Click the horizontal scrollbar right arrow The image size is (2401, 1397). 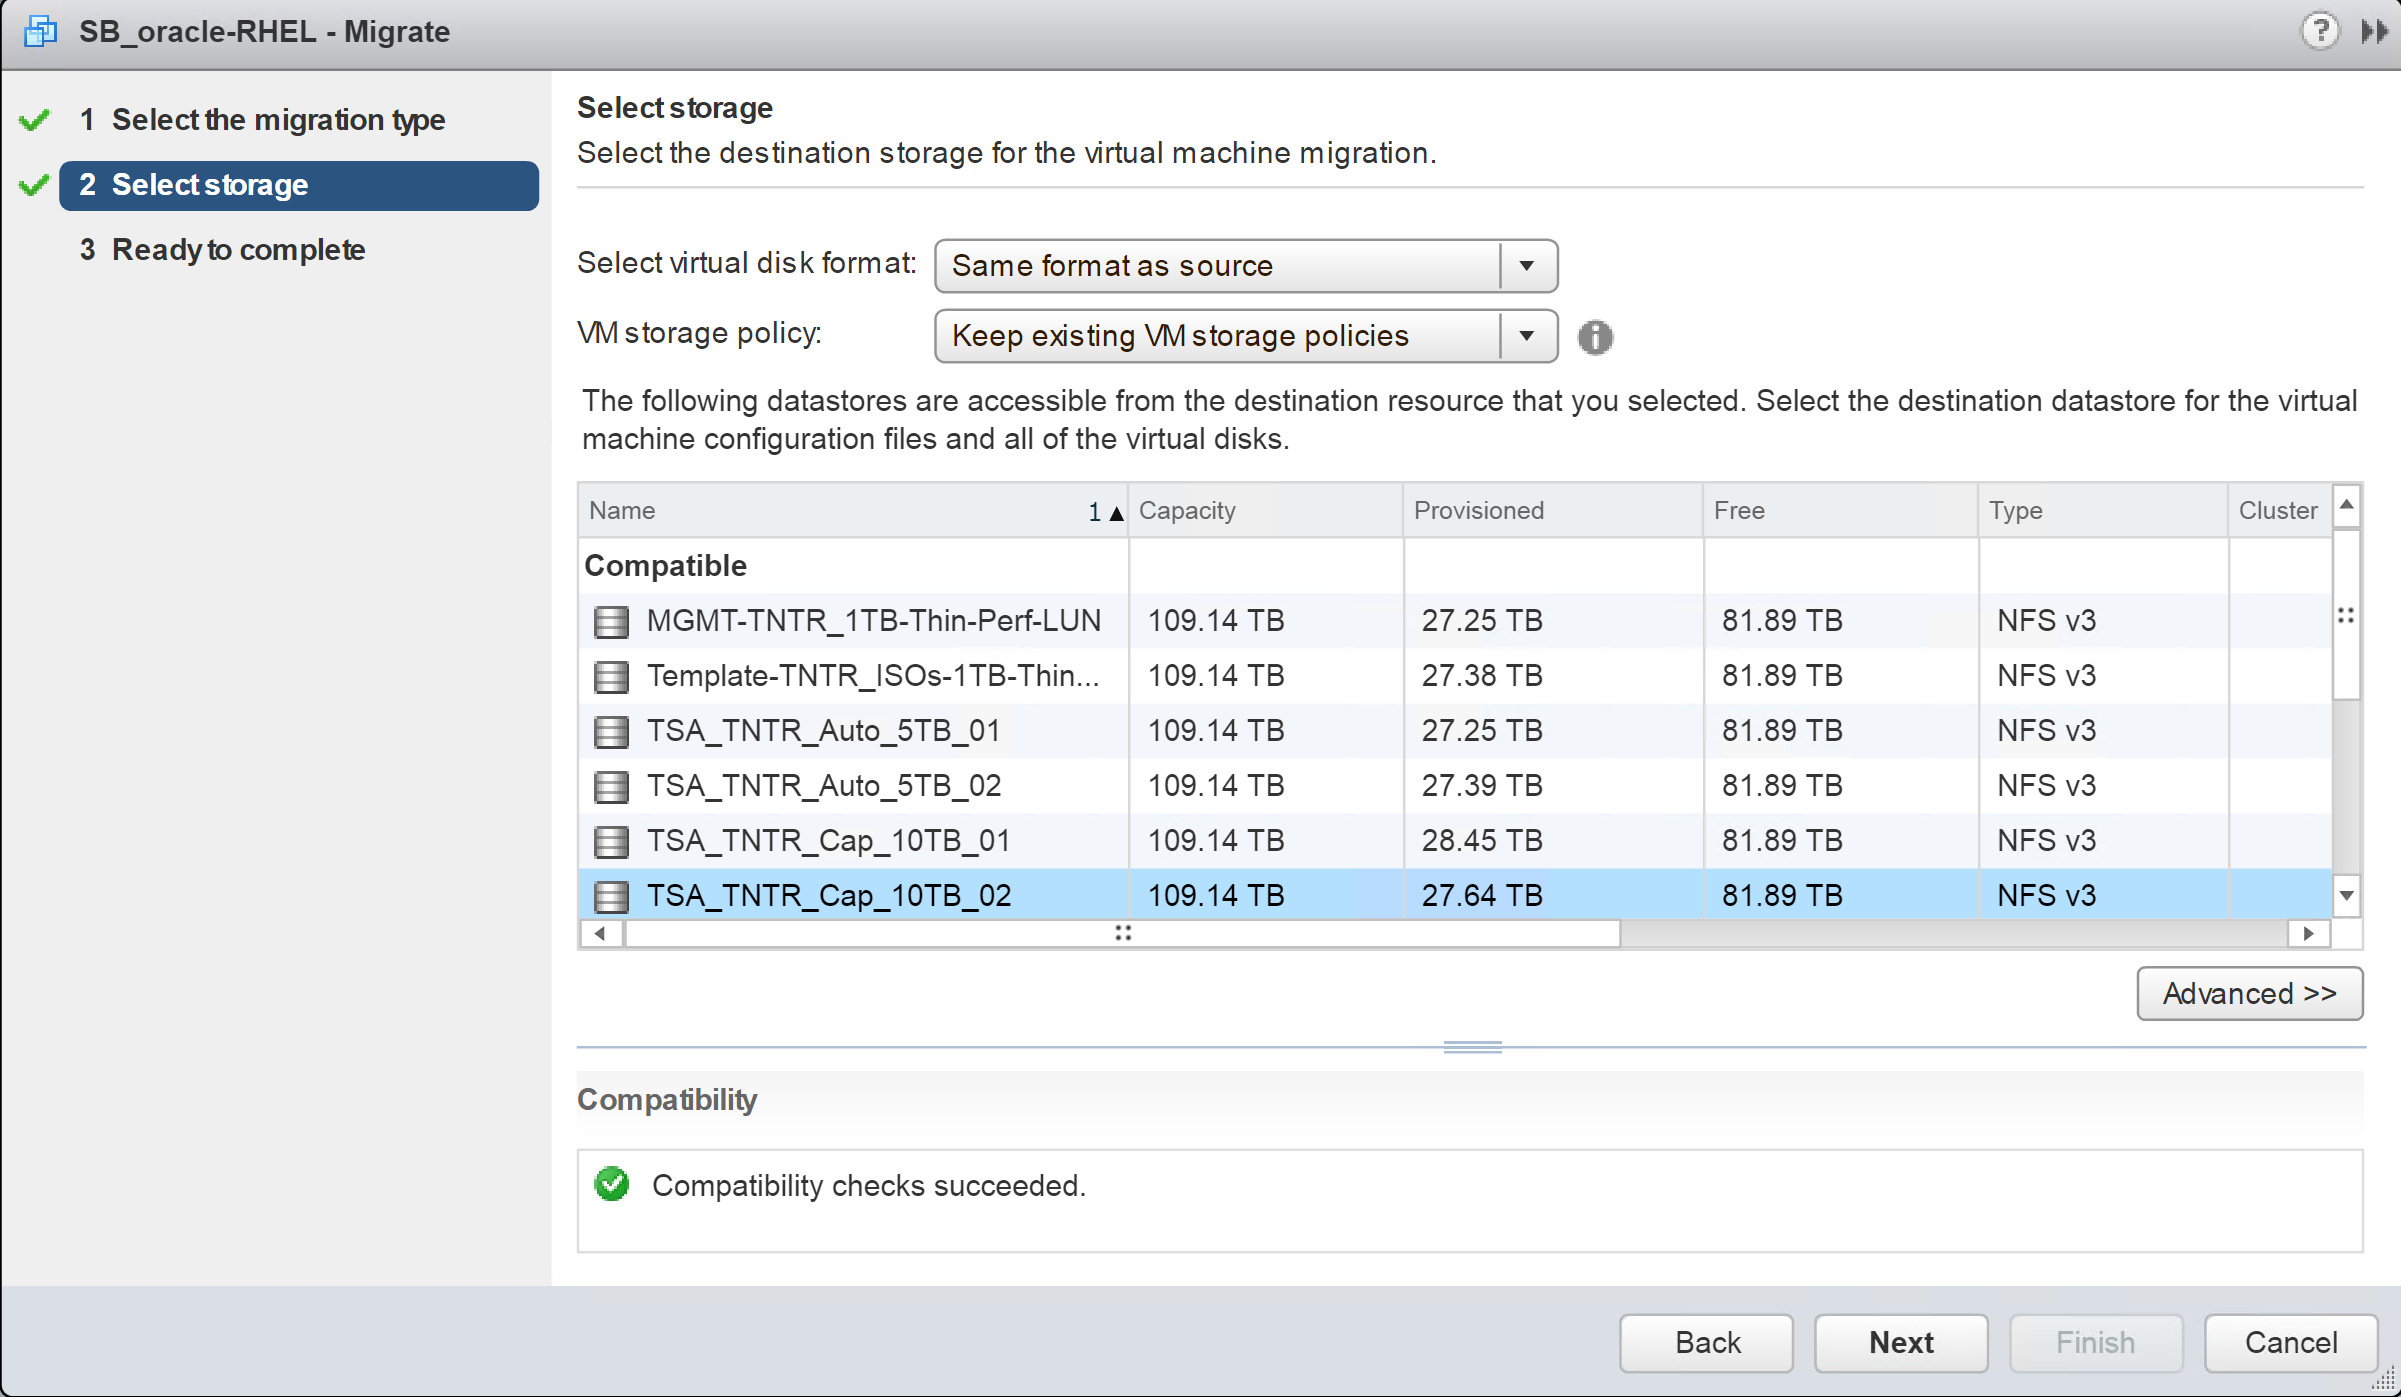point(2308,933)
